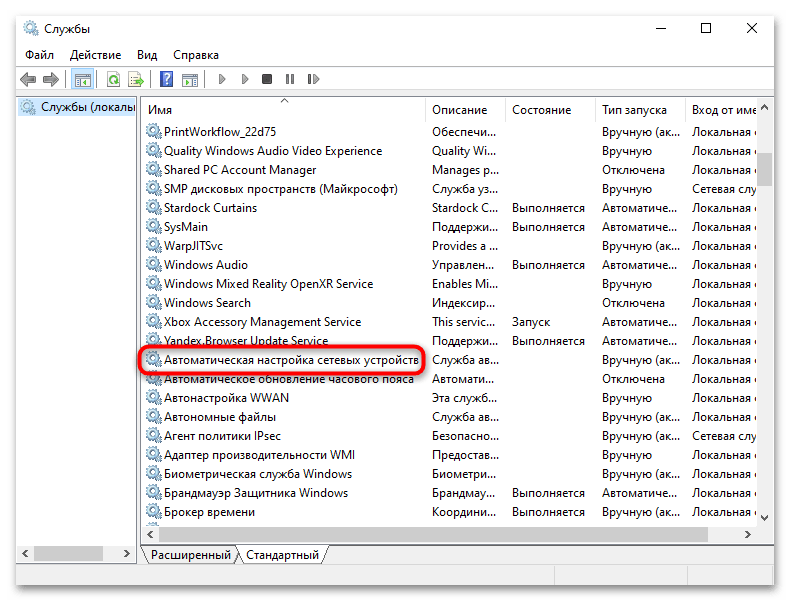Click the services list scroll up arrow

765,107
